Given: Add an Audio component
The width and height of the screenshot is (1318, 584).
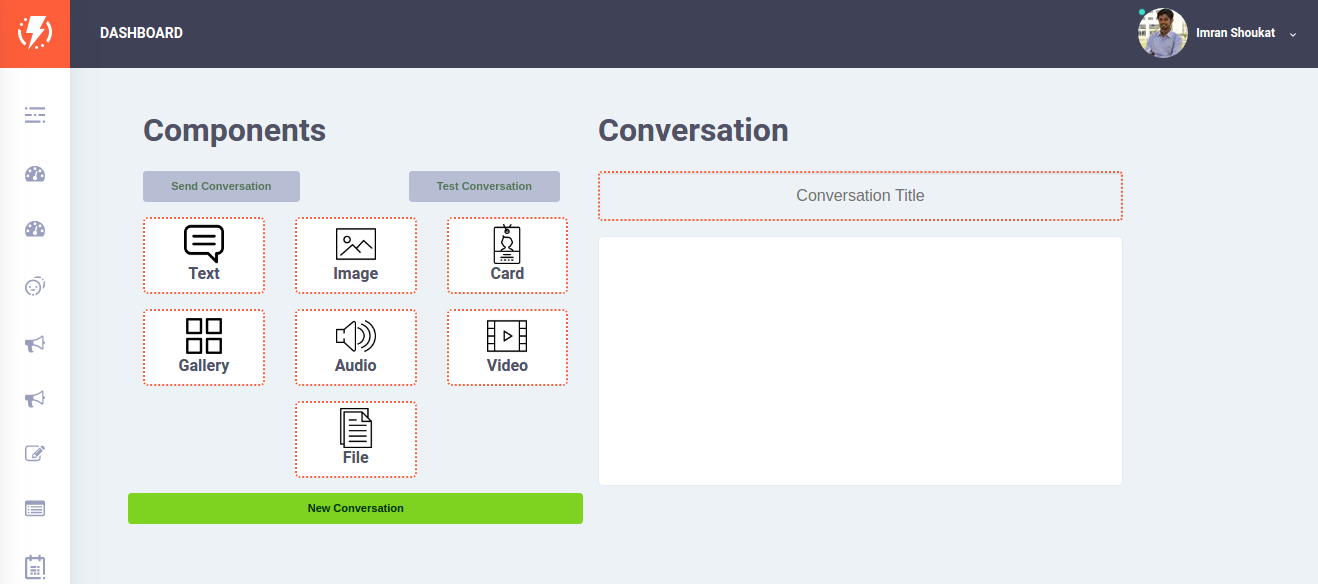Looking at the screenshot, I should (356, 347).
